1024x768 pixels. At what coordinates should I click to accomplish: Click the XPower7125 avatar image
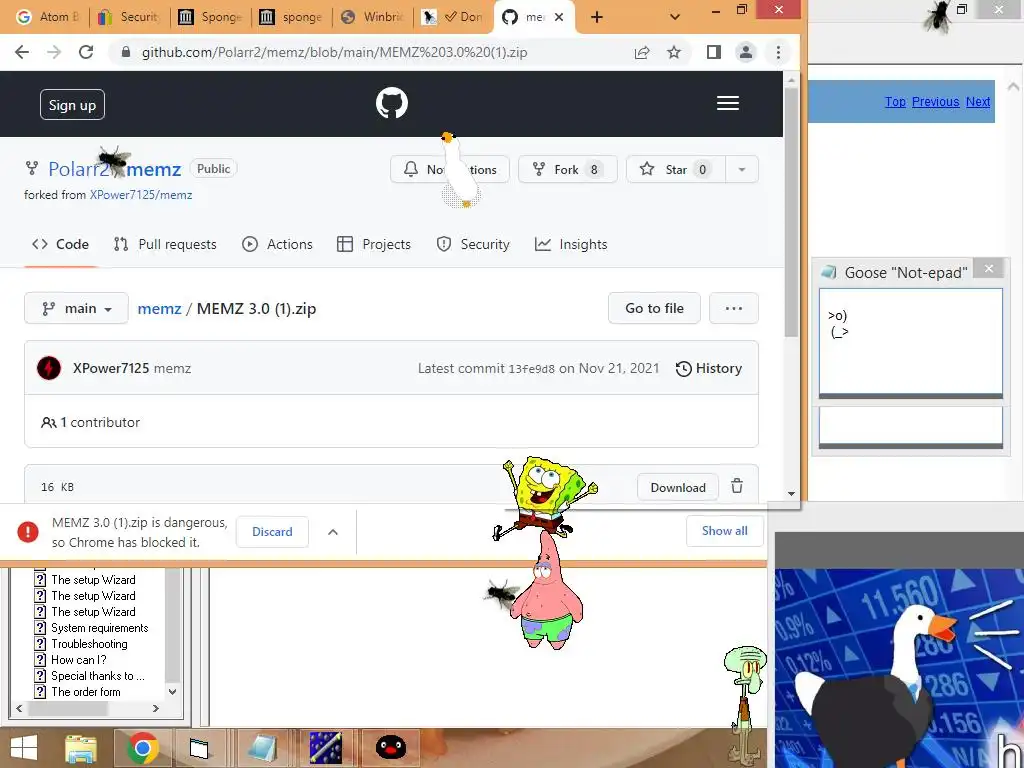tap(49, 368)
